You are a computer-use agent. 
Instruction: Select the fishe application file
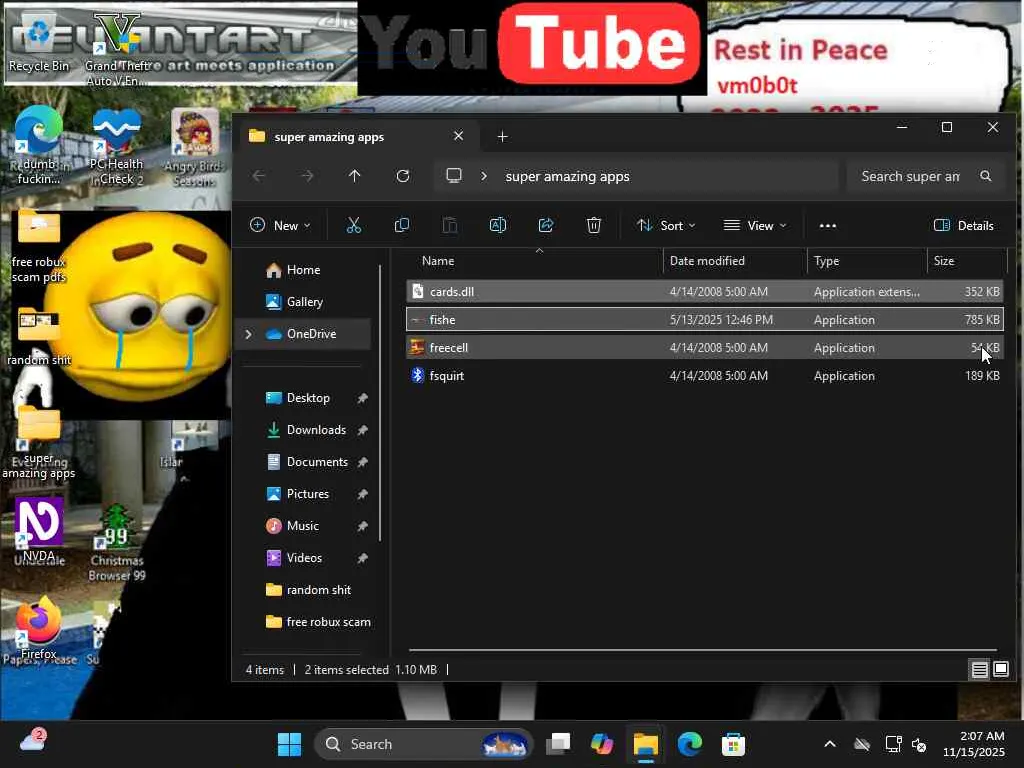tap(705, 320)
